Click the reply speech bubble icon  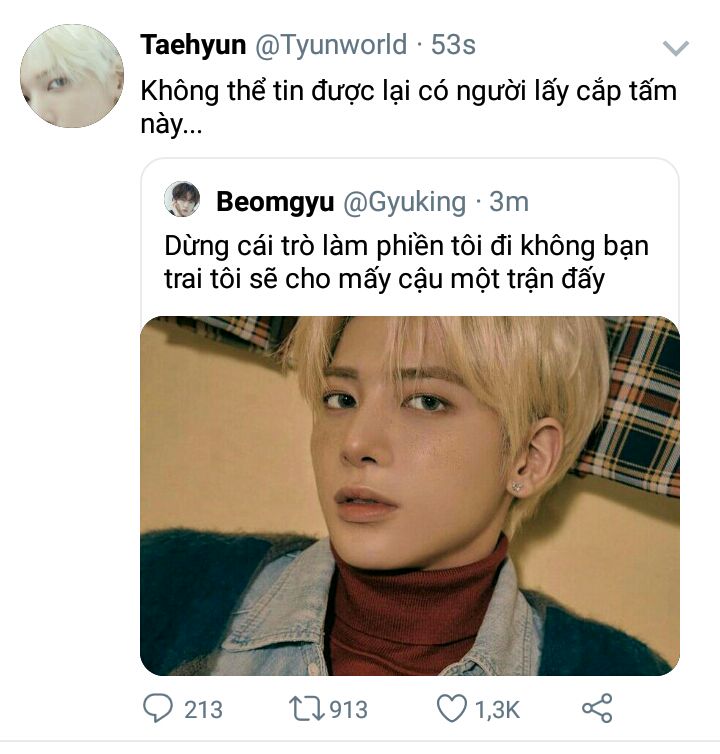[x=158, y=708]
